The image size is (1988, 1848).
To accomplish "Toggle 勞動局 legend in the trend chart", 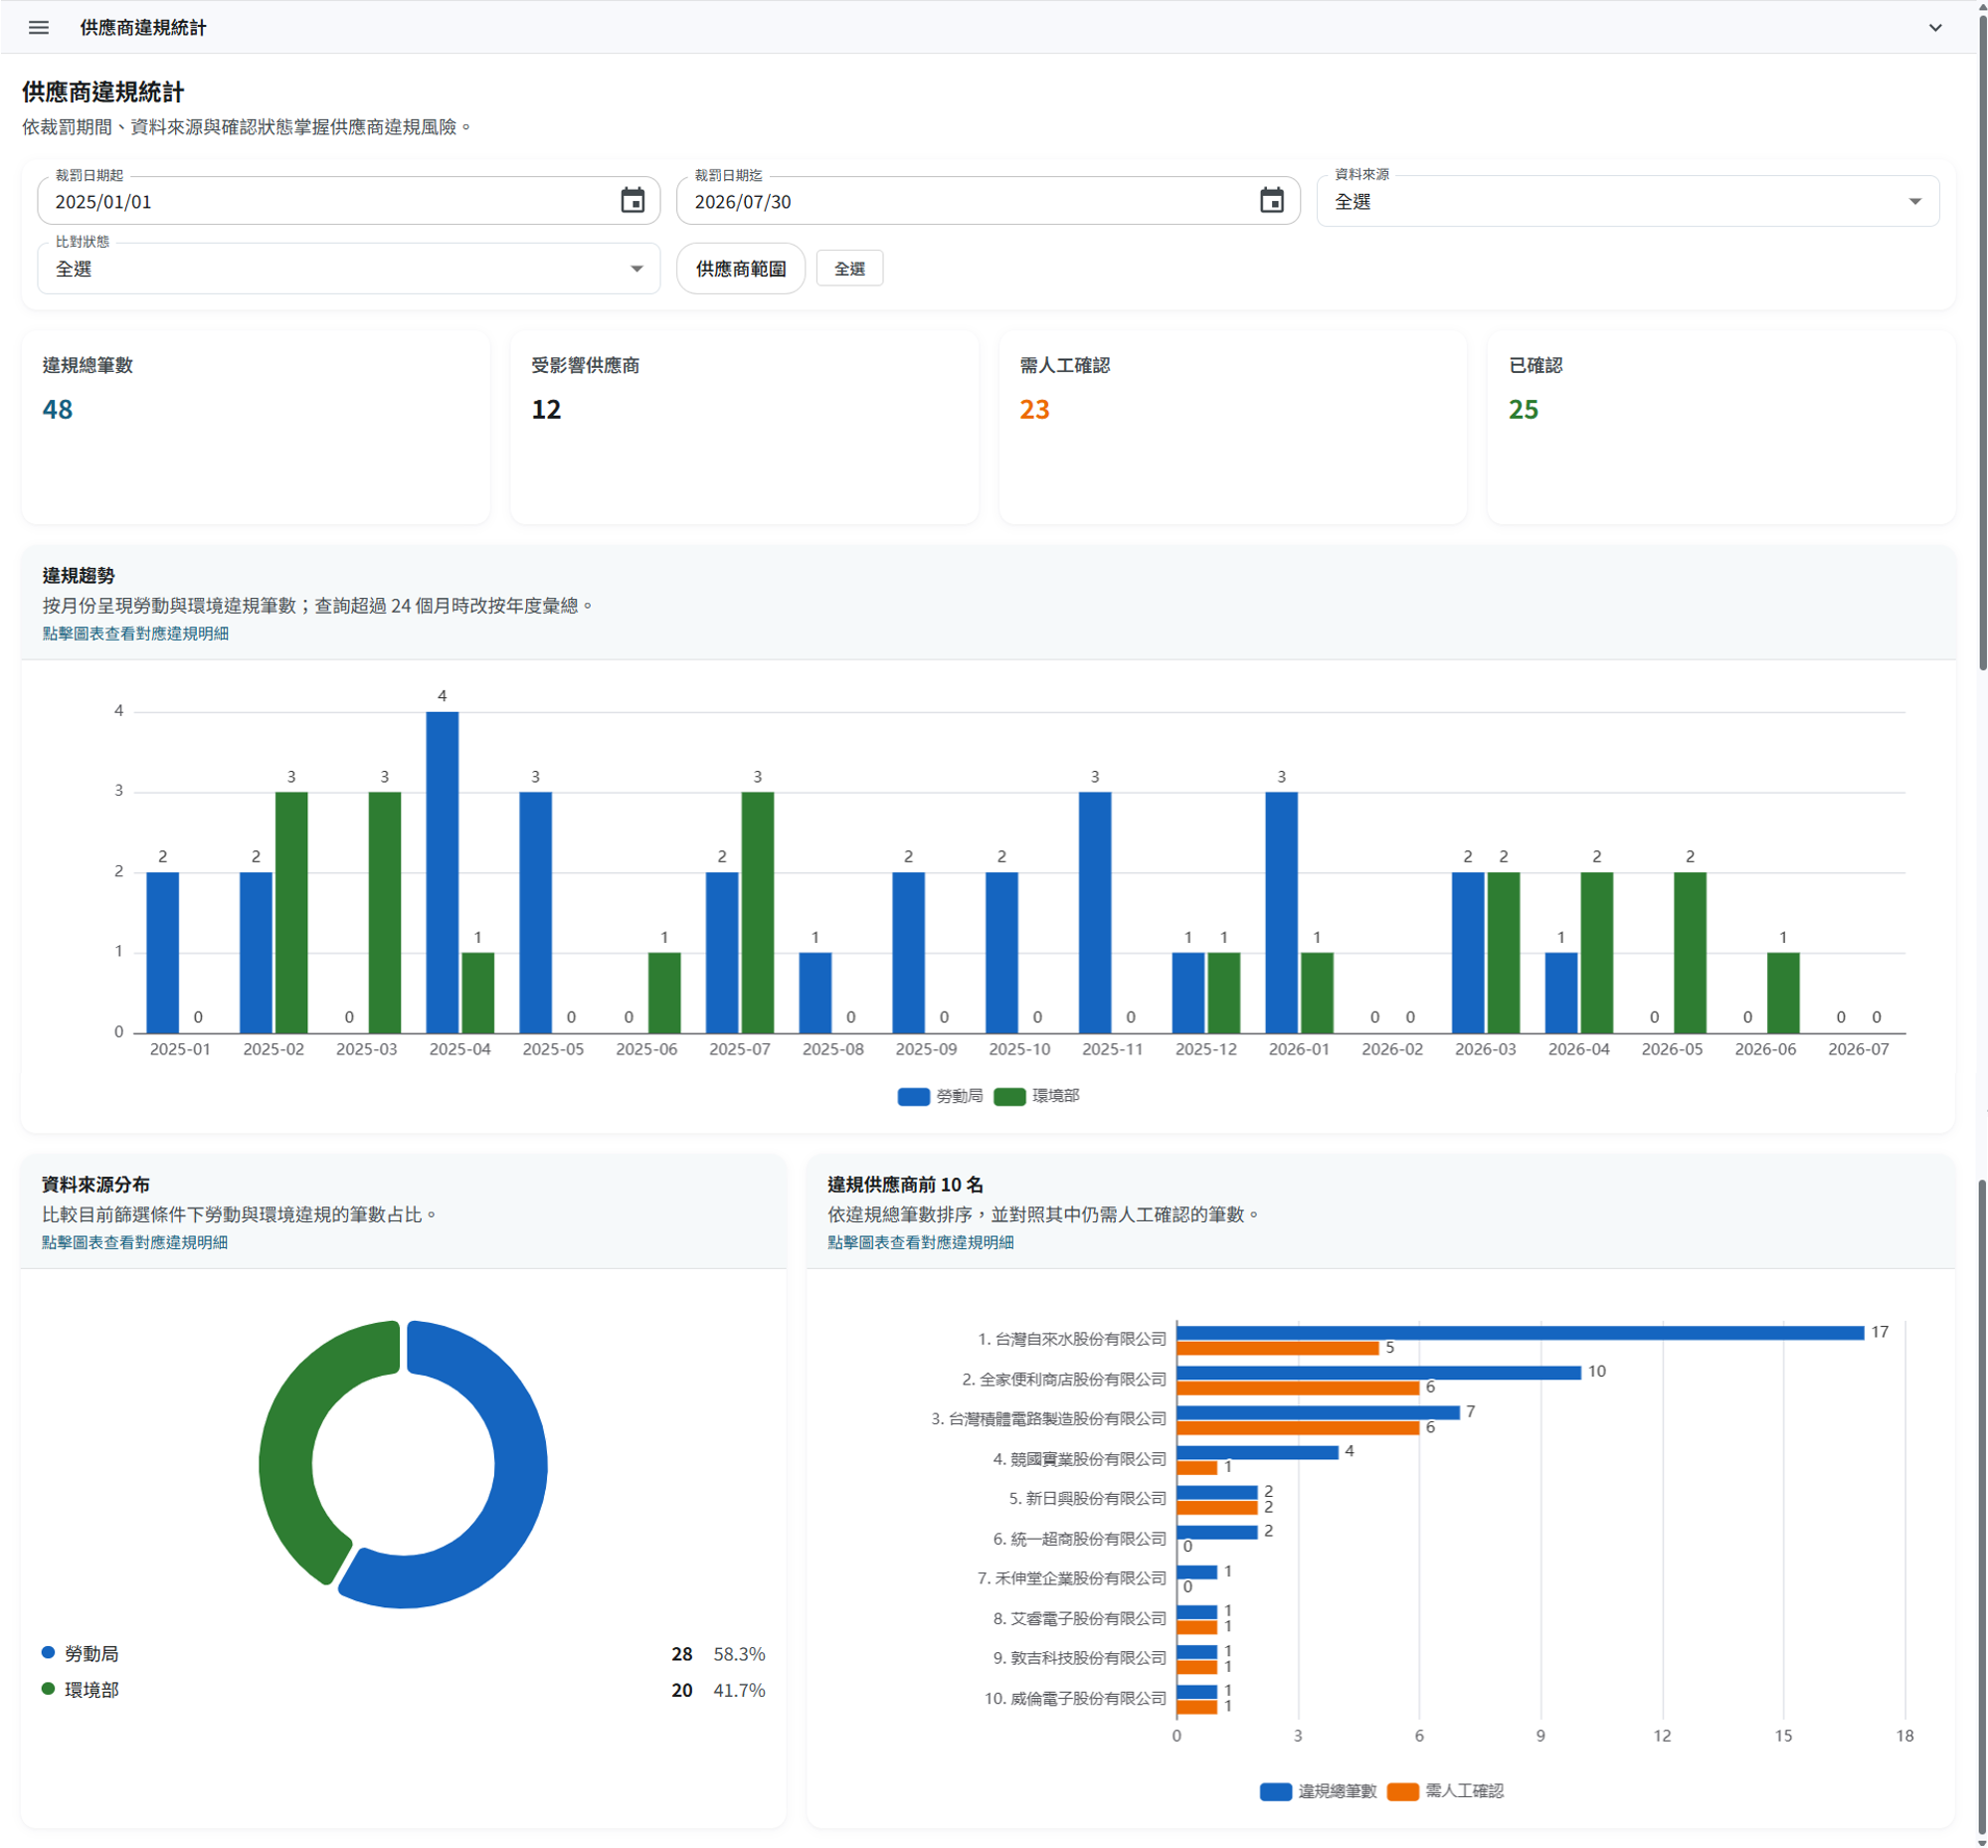I will (940, 1096).
